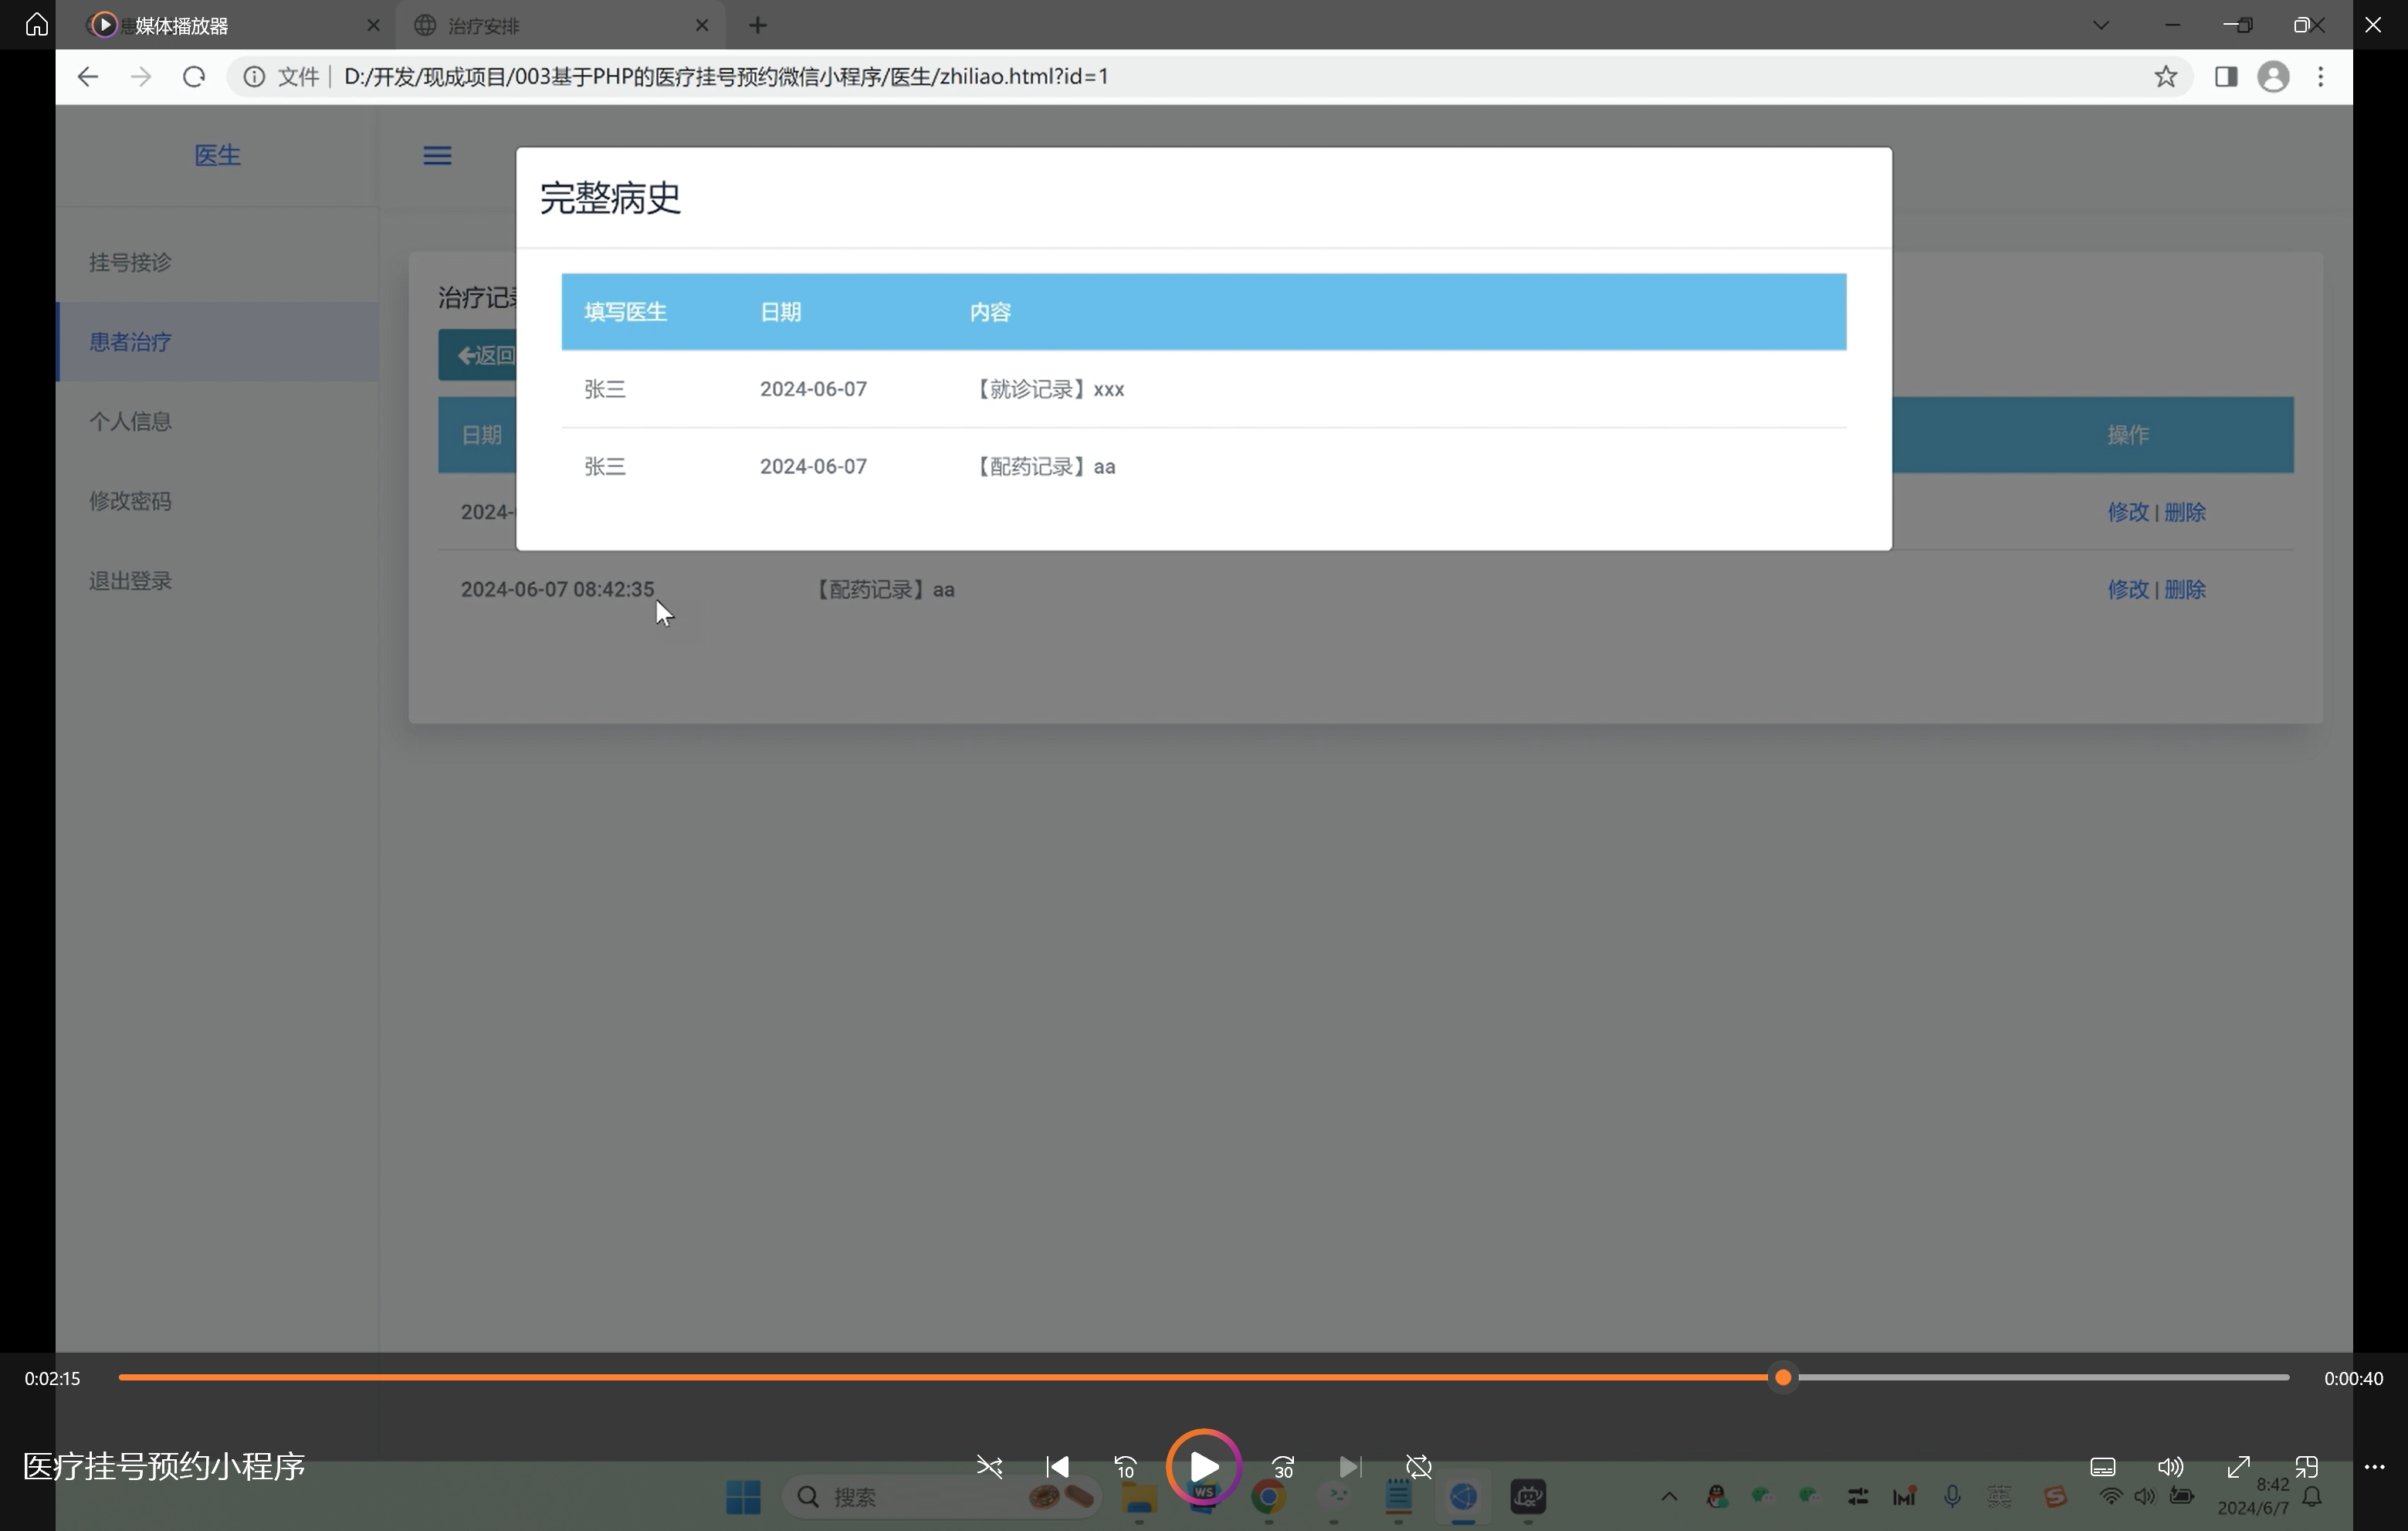Click the video title 医疗挂号预约小程序
This screenshot has height=1531, width=2408.
pyautogui.click(x=164, y=1466)
